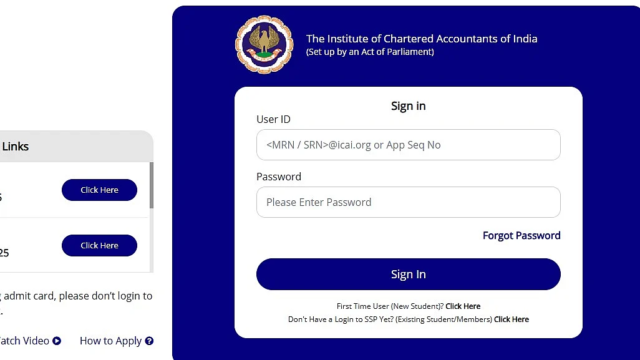The height and width of the screenshot is (360, 640).
Task: Click the large Sign In button
Action: pyautogui.click(x=408, y=274)
